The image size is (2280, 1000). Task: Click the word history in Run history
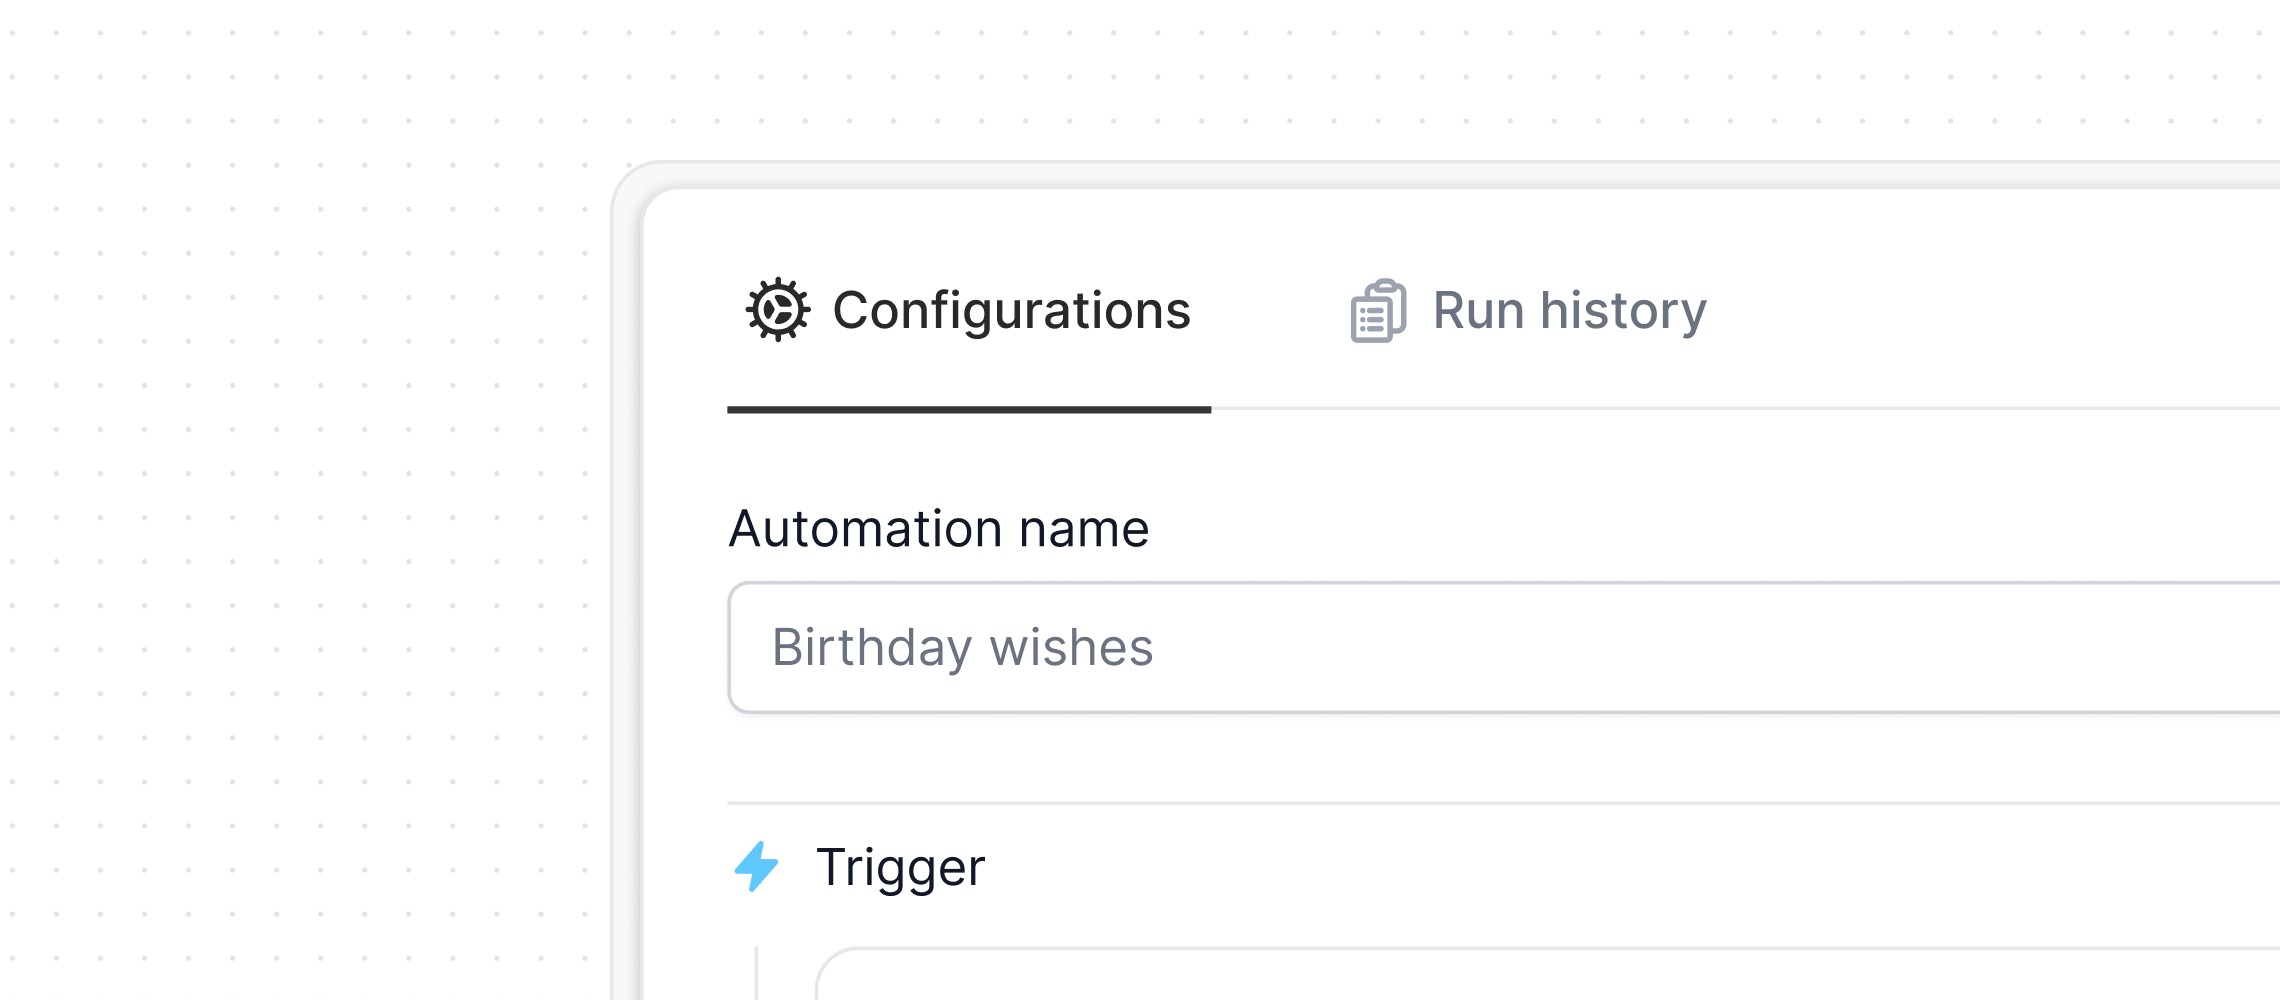pyautogui.click(x=1623, y=311)
